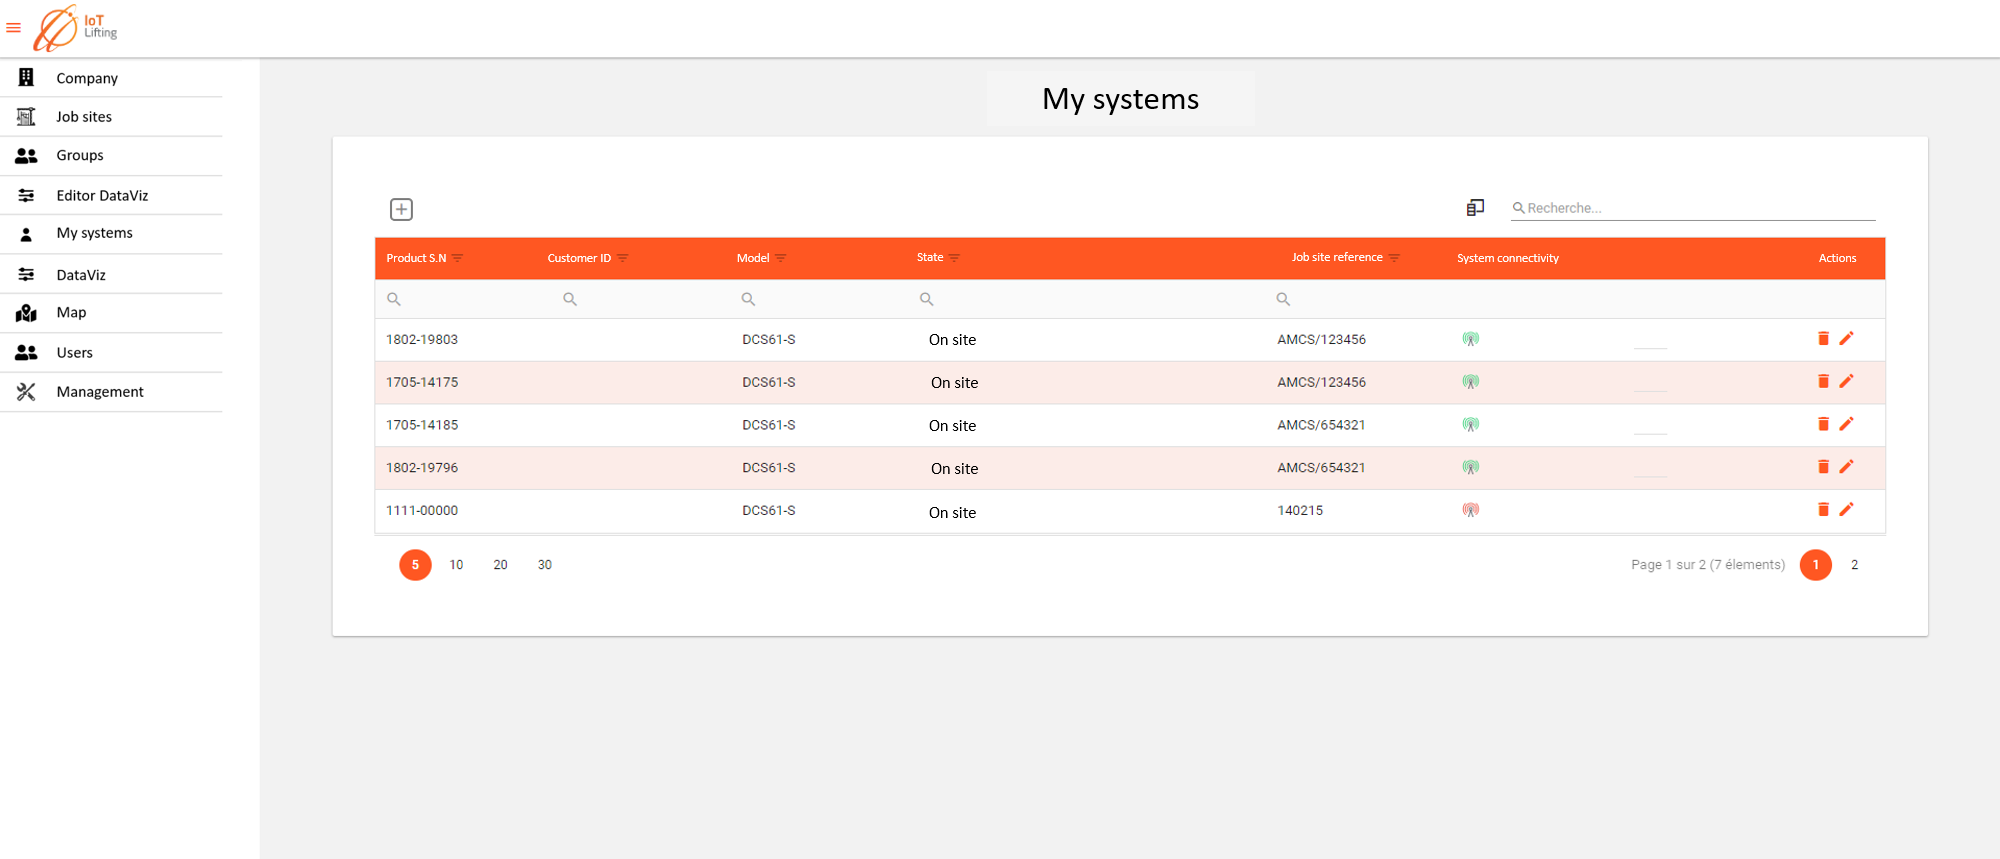Go to Groups section

80,155
